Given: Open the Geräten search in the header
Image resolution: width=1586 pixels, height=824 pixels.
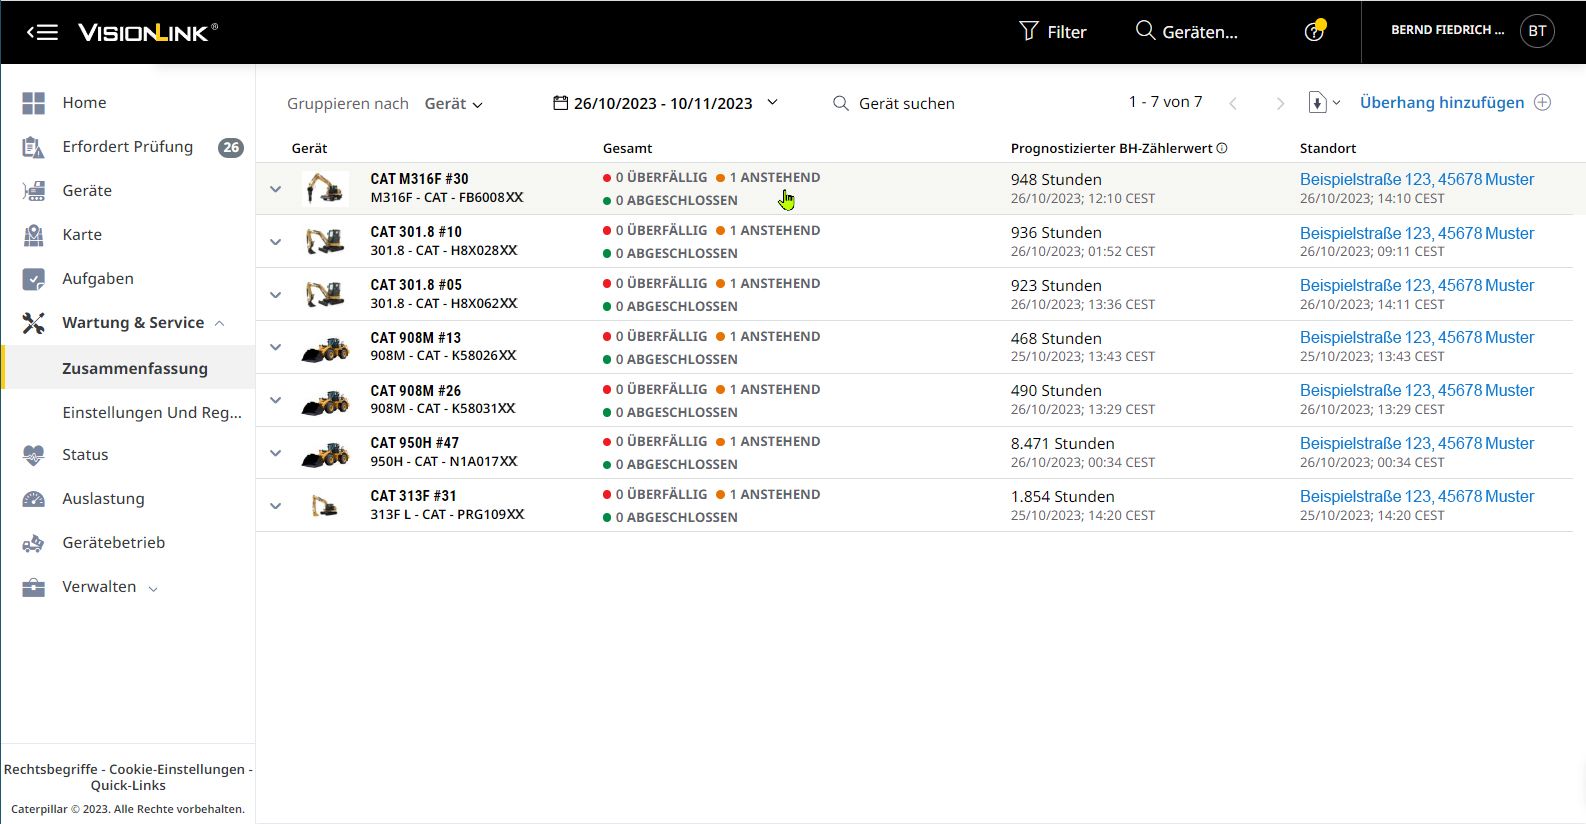Looking at the screenshot, I should tap(1187, 31).
